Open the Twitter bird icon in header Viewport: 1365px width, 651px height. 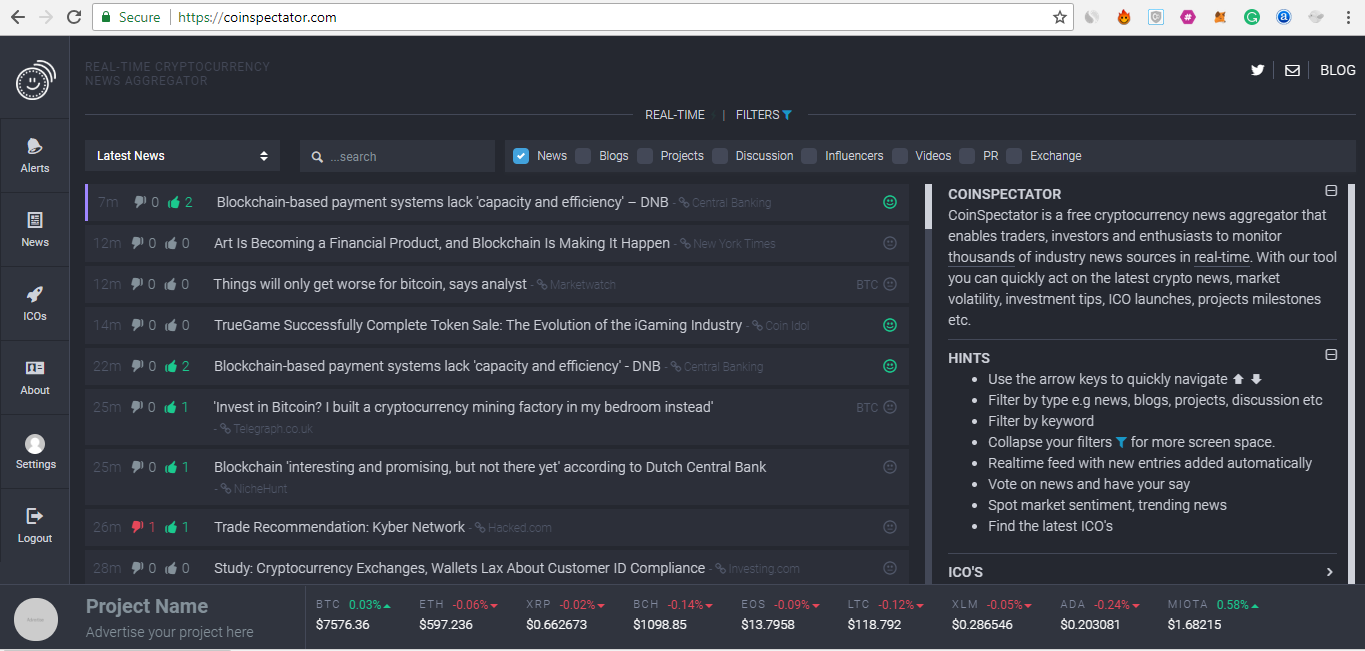(1257, 70)
